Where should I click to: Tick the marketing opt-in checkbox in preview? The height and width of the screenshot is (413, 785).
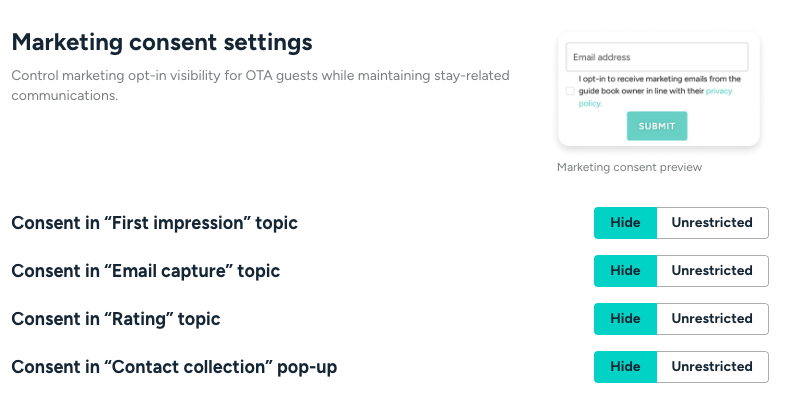(570, 91)
